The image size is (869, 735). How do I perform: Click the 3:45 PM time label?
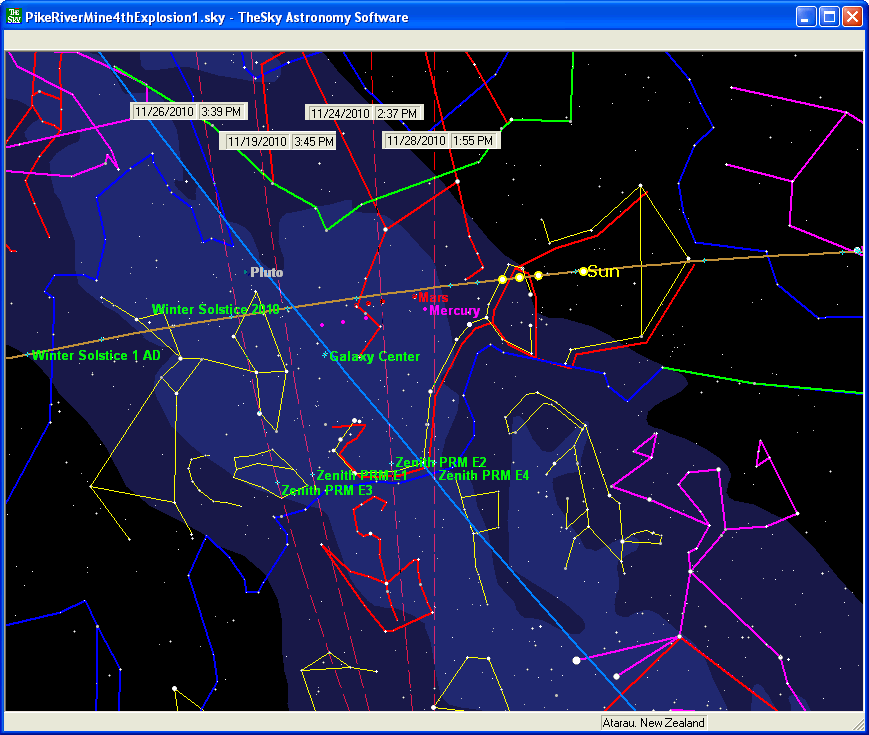click(314, 142)
